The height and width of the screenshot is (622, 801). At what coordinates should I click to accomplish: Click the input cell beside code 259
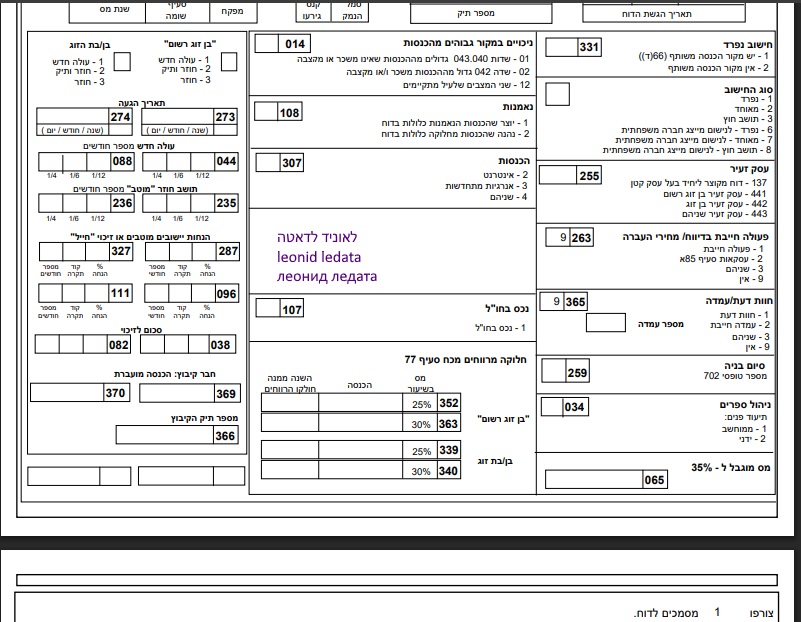coord(554,372)
